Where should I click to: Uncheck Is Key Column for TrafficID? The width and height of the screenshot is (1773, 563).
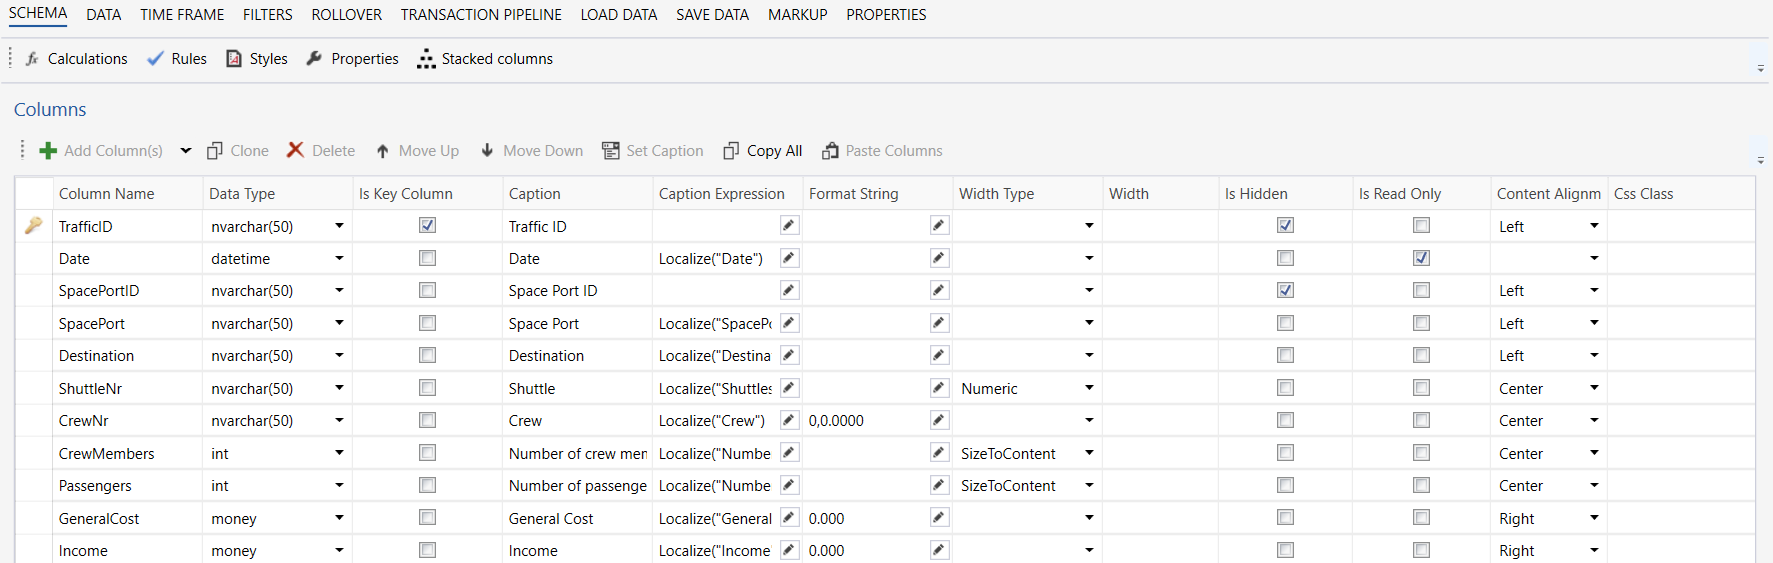[427, 226]
